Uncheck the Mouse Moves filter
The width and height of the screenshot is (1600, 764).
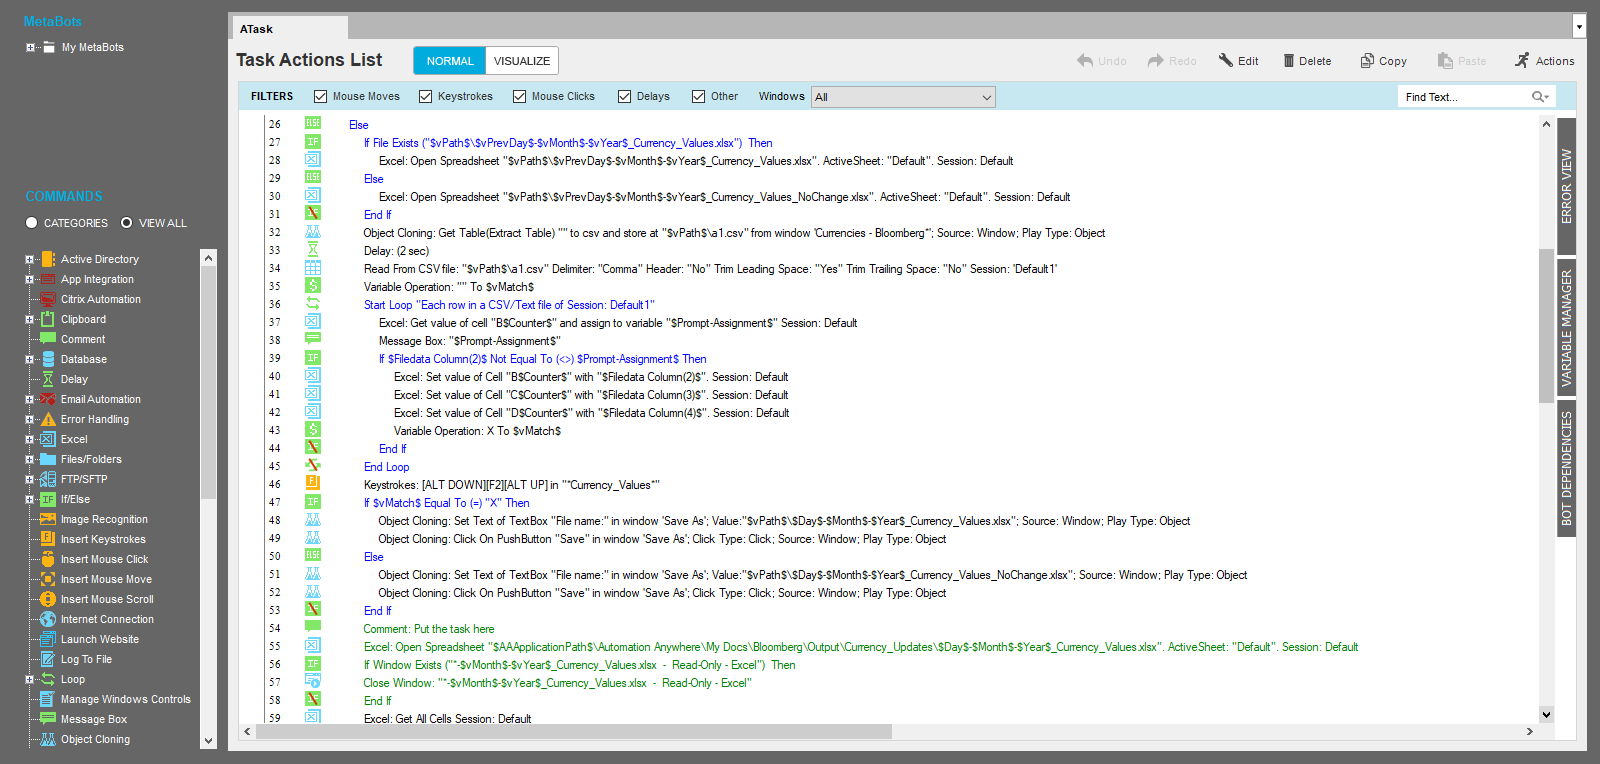[x=321, y=97]
